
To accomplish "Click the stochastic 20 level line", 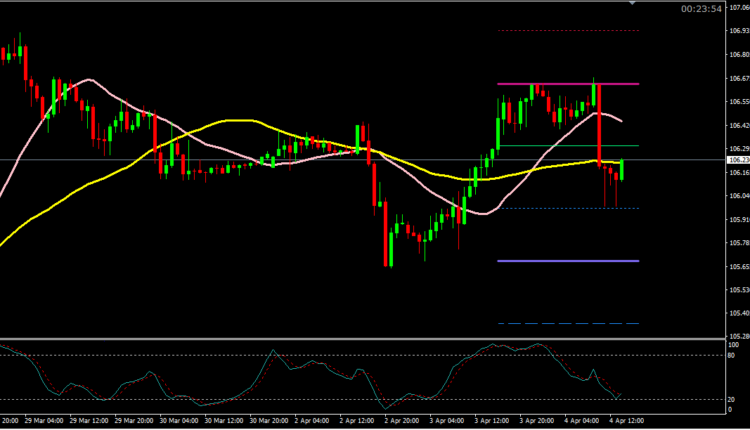I will (300, 400).
